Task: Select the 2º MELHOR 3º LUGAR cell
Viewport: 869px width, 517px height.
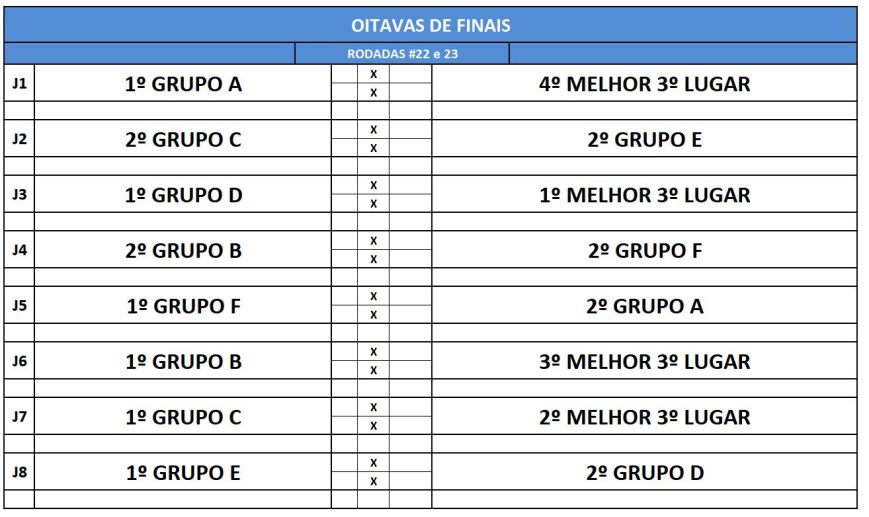Action: click(x=644, y=417)
